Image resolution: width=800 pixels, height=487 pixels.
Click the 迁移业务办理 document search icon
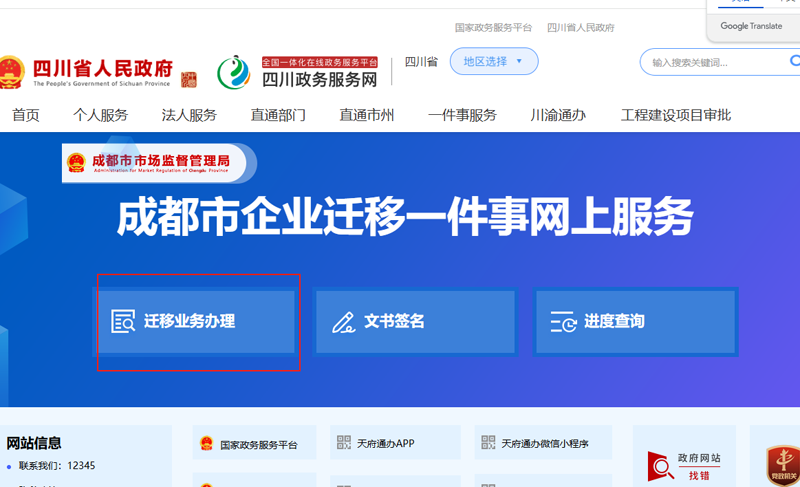pos(123,321)
